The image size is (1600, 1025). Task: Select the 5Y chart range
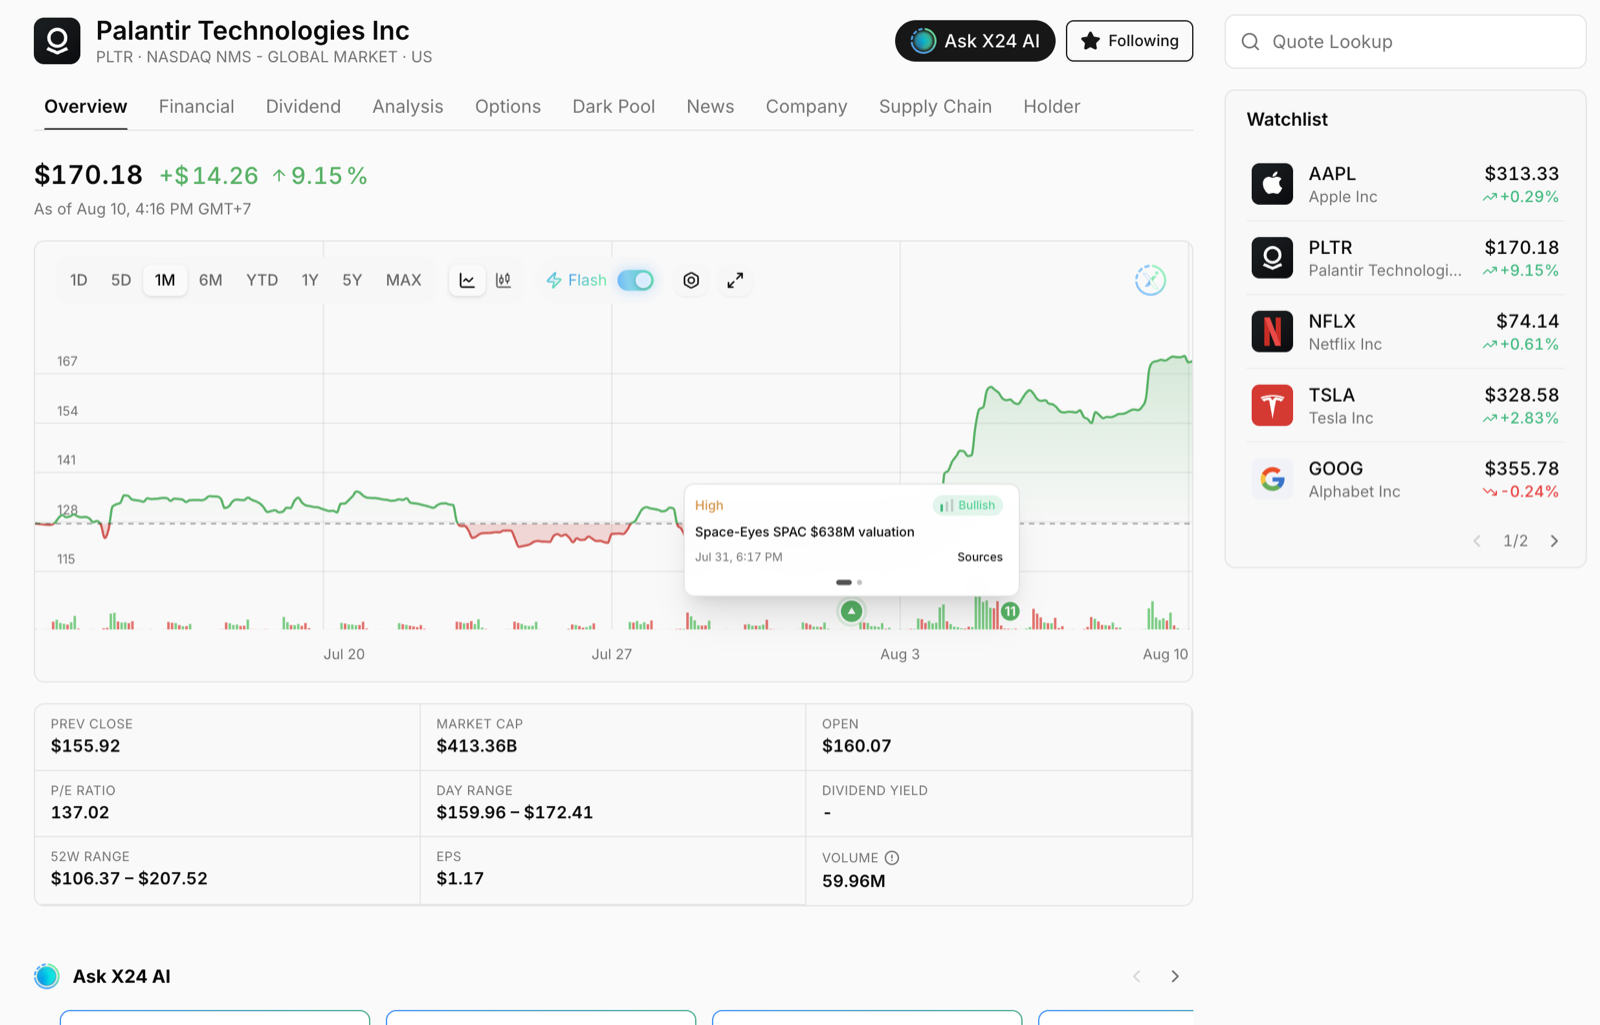[x=352, y=280]
